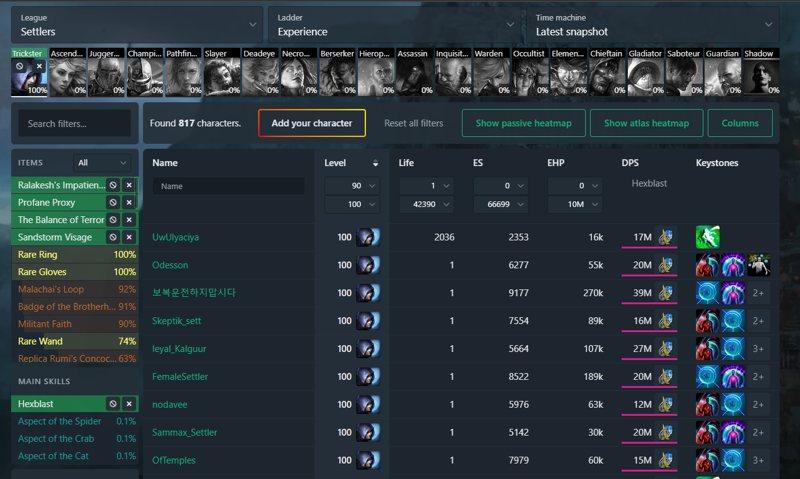
Task: Click the green keystone icon for UwUlyaciya
Action: pos(708,237)
